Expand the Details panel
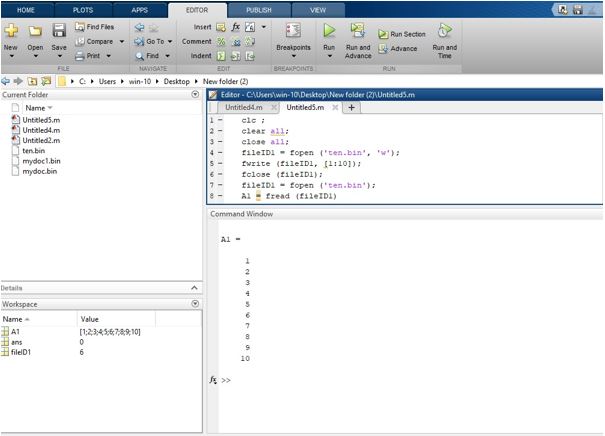 click(194, 288)
